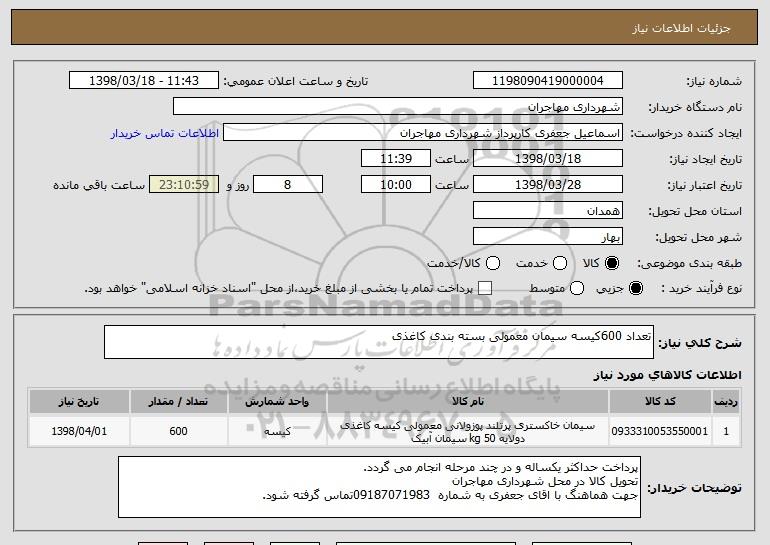
Task: Click the remaining days field showing 8
Action: [288, 185]
